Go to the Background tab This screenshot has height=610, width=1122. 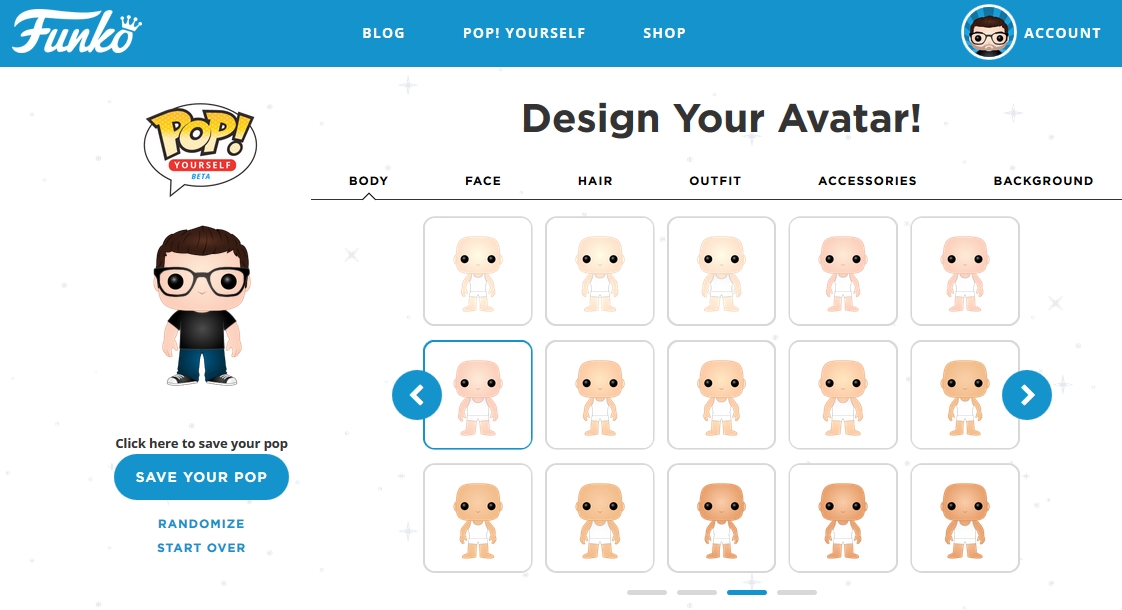coord(1043,181)
